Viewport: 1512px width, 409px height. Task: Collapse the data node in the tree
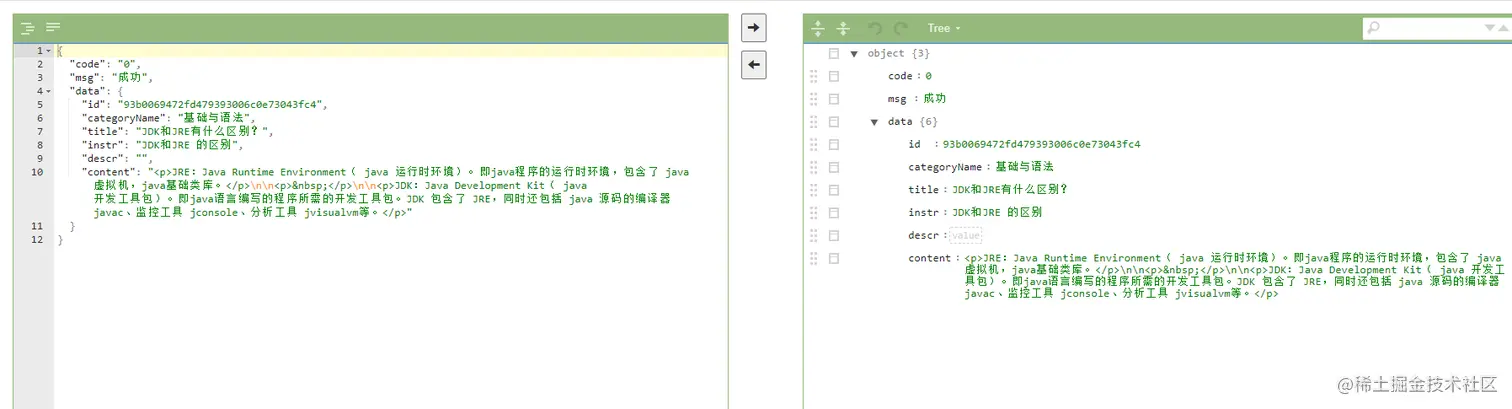(874, 122)
